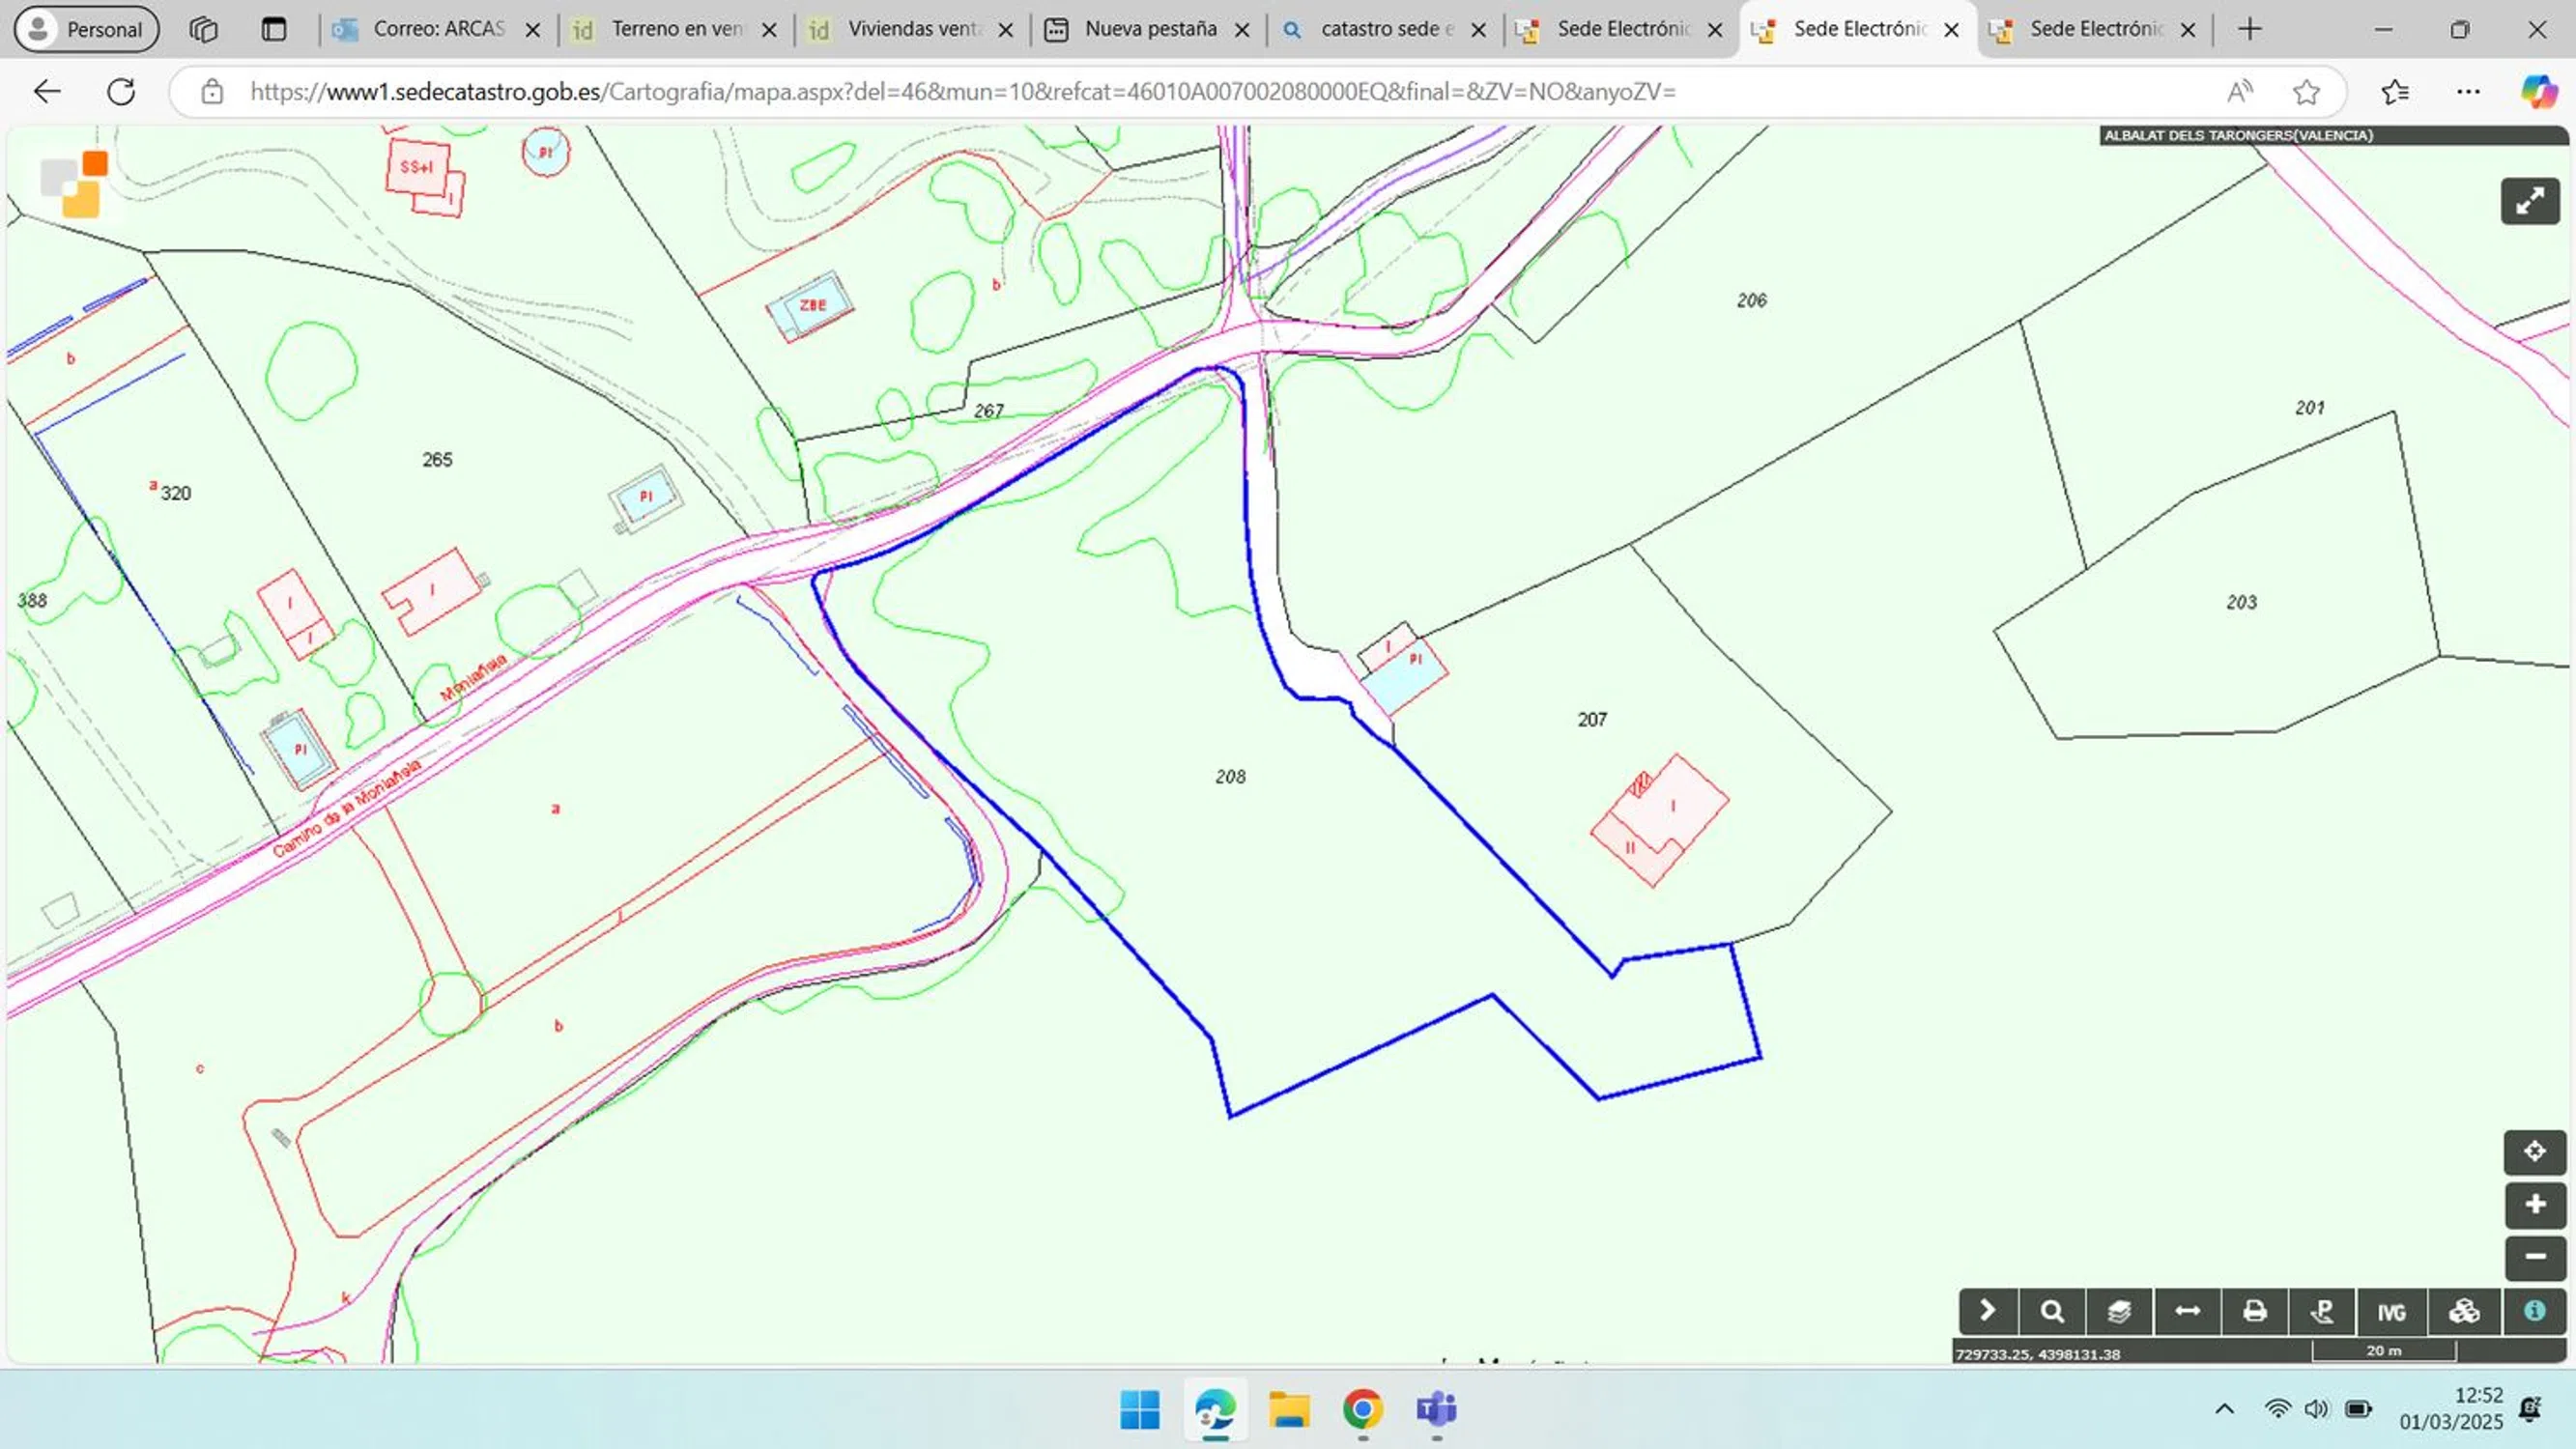Click parcel 208 label on map

1230,777
